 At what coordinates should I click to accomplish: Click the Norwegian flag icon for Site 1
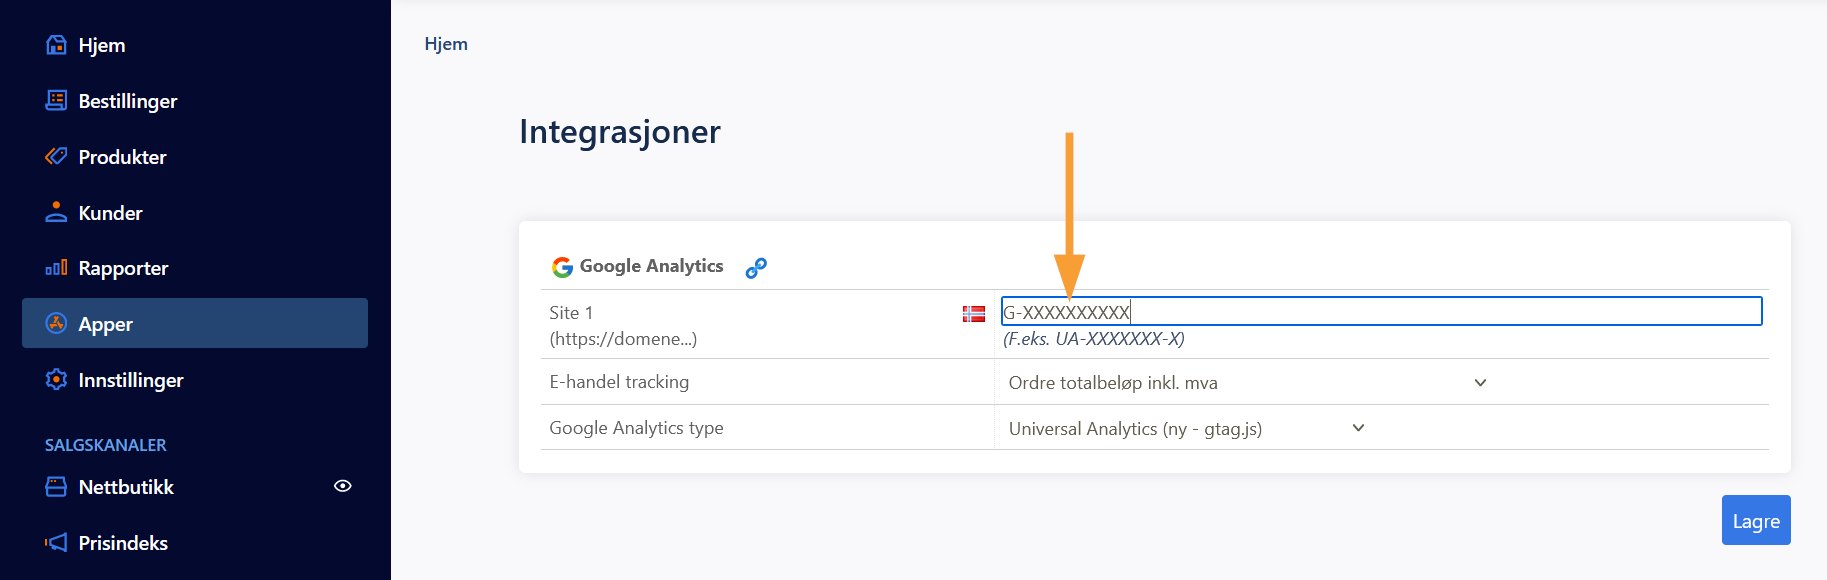973,314
